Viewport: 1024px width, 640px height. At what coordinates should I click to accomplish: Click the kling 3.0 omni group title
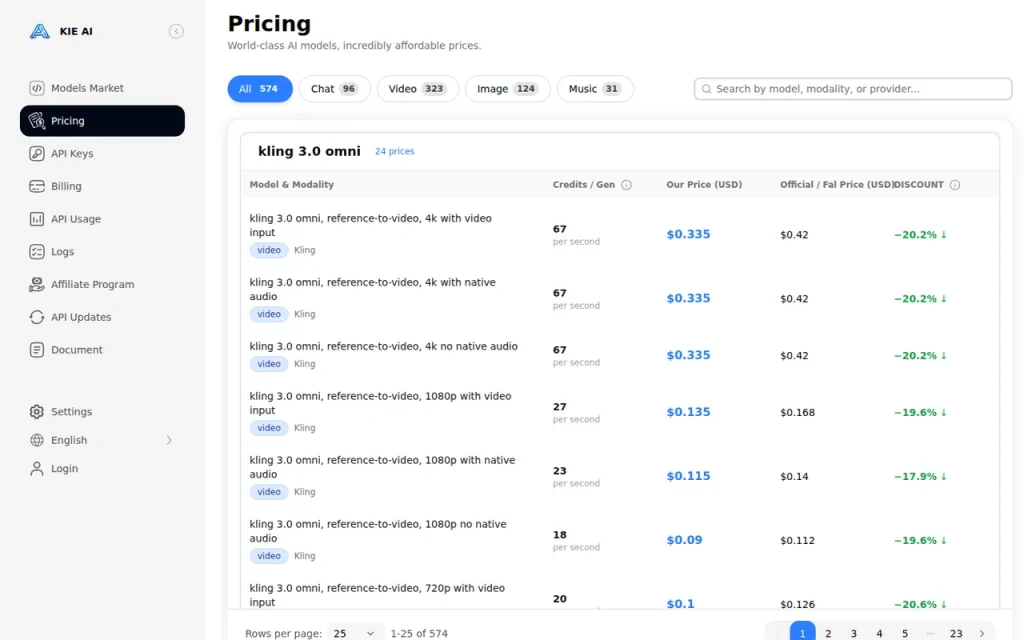pos(309,151)
